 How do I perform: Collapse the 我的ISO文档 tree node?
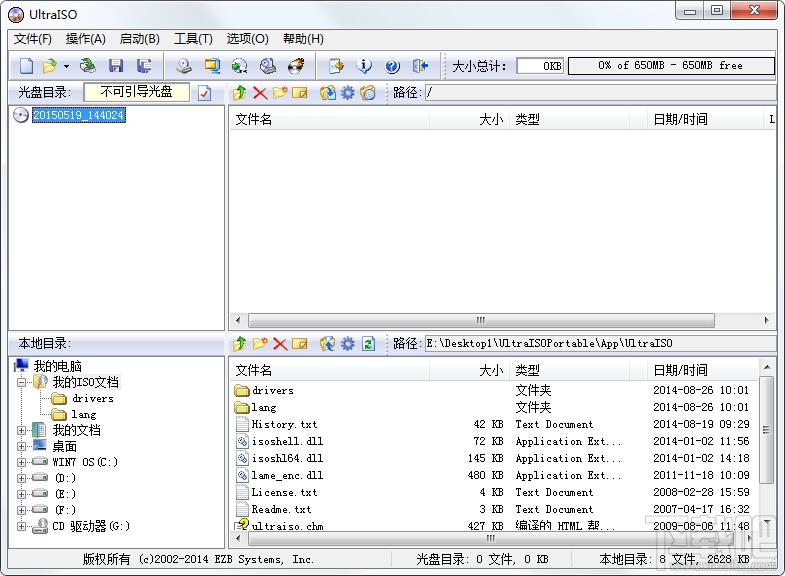pos(21,382)
